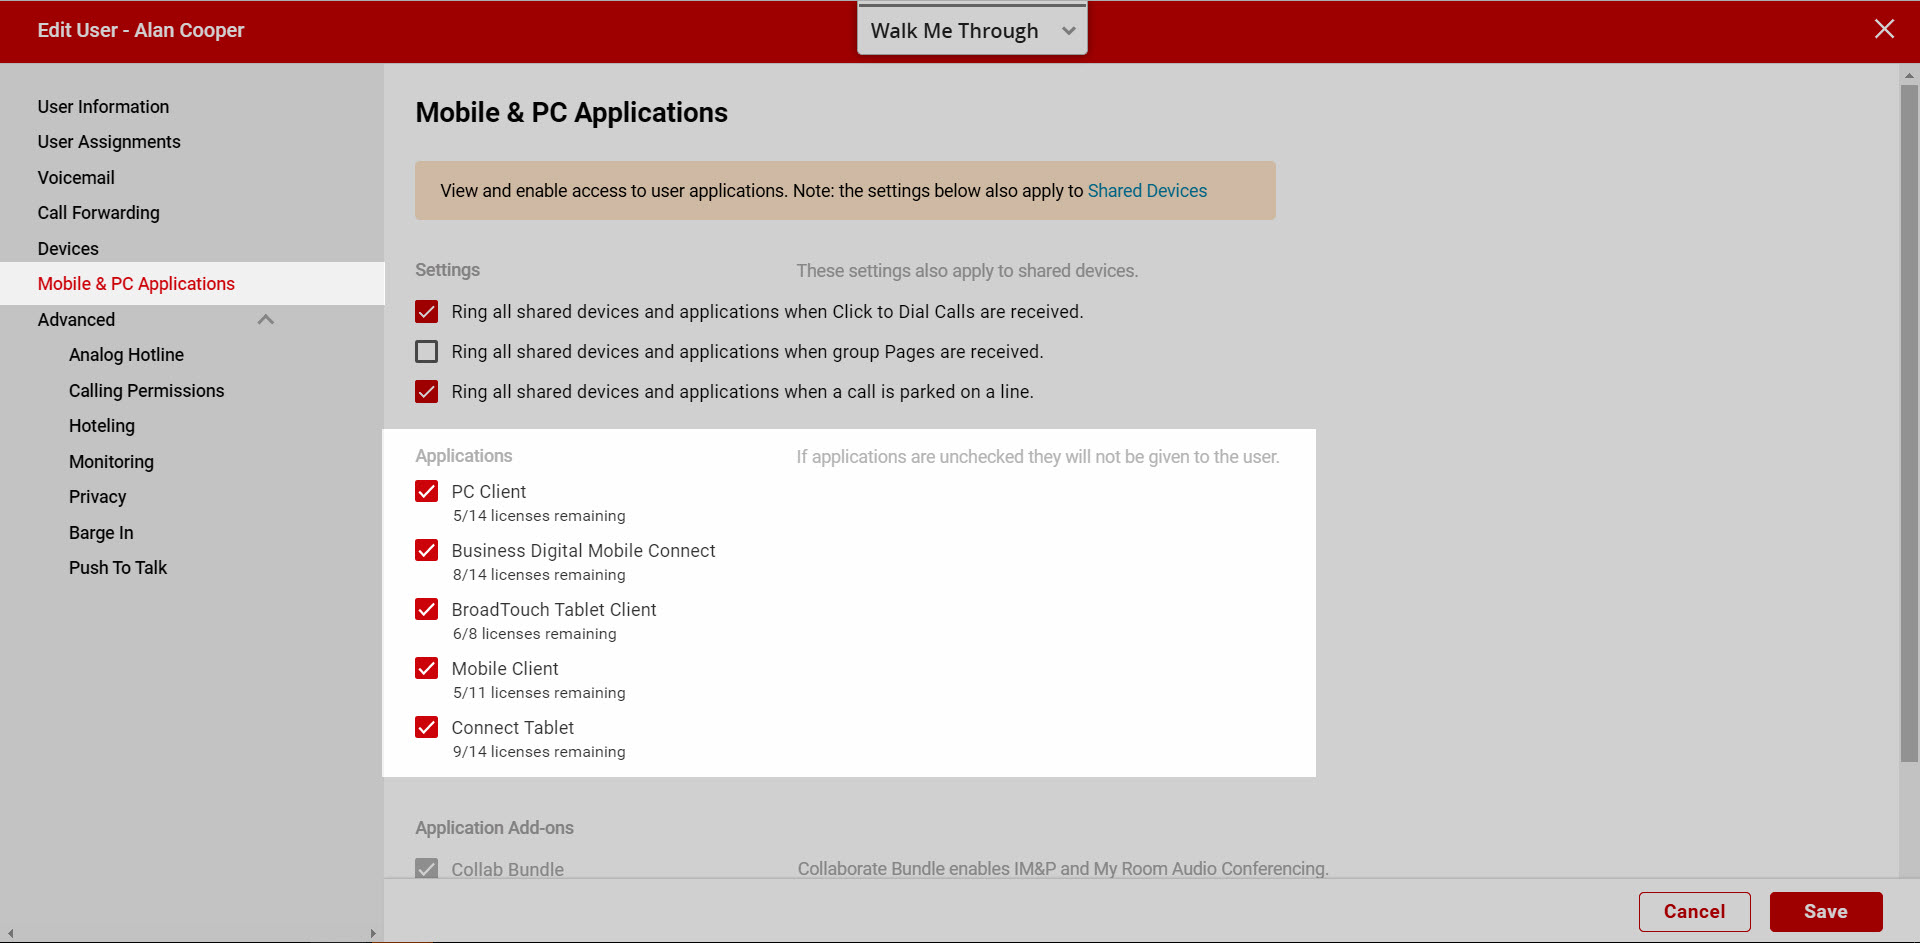Click '8/14 licenses remaining' text

[539, 575]
